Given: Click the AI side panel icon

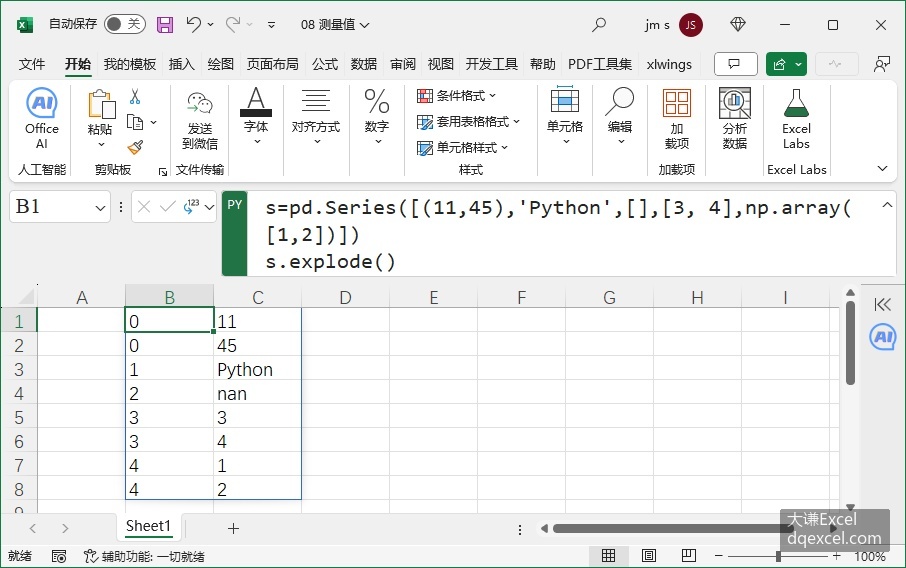Looking at the screenshot, I should 883,337.
